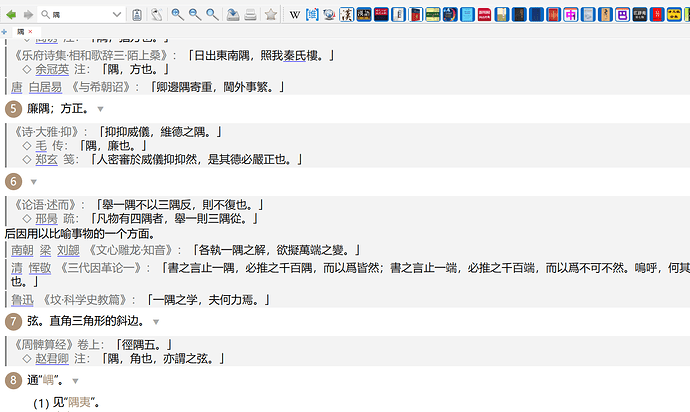Close the 隅 tab with the red x
This screenshot has width=690, height=412.
pos(30,32)
